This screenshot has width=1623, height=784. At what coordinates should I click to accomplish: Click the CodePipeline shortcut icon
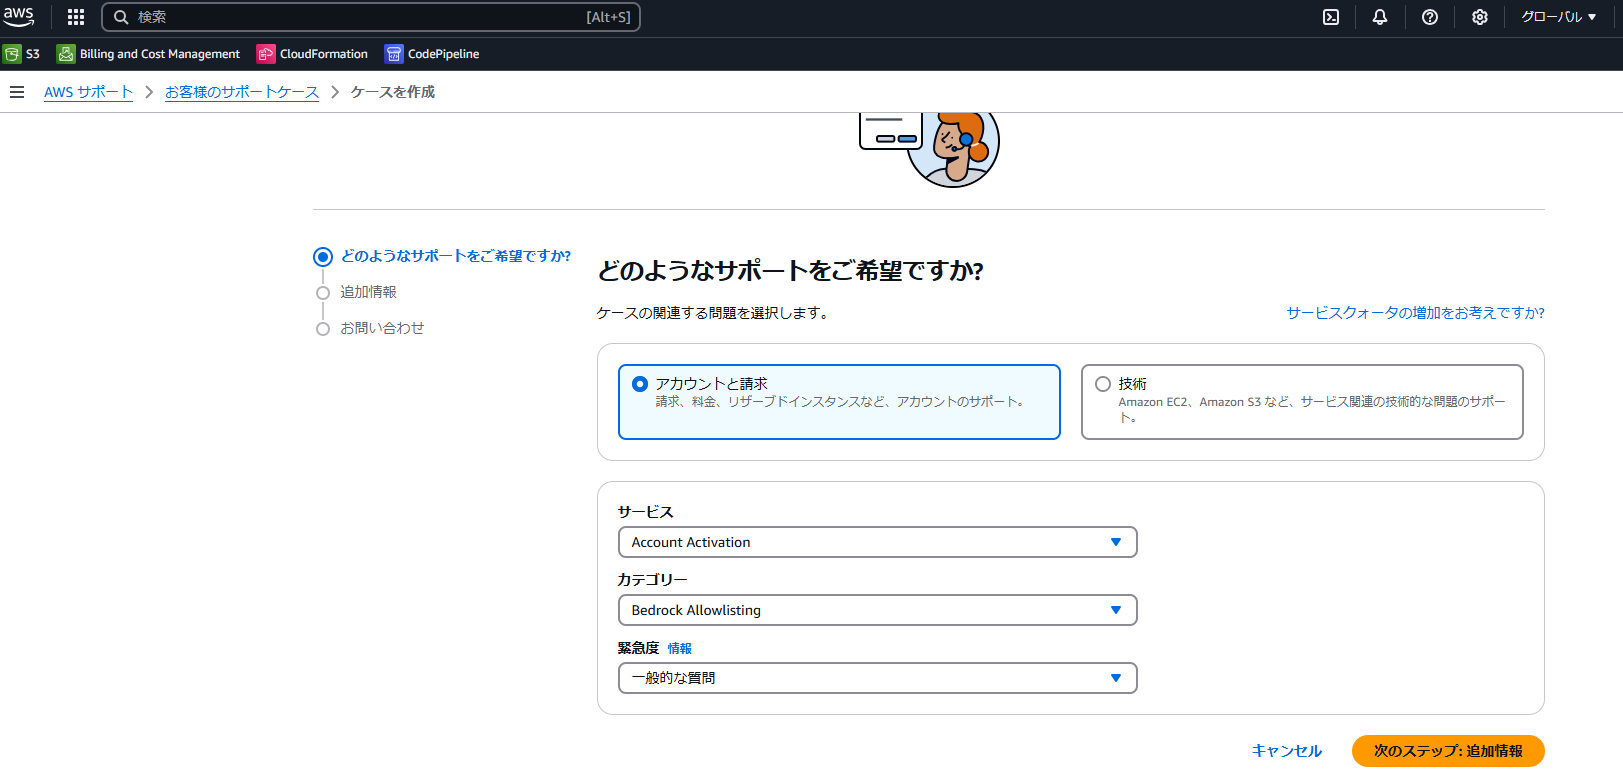point(394,54)
